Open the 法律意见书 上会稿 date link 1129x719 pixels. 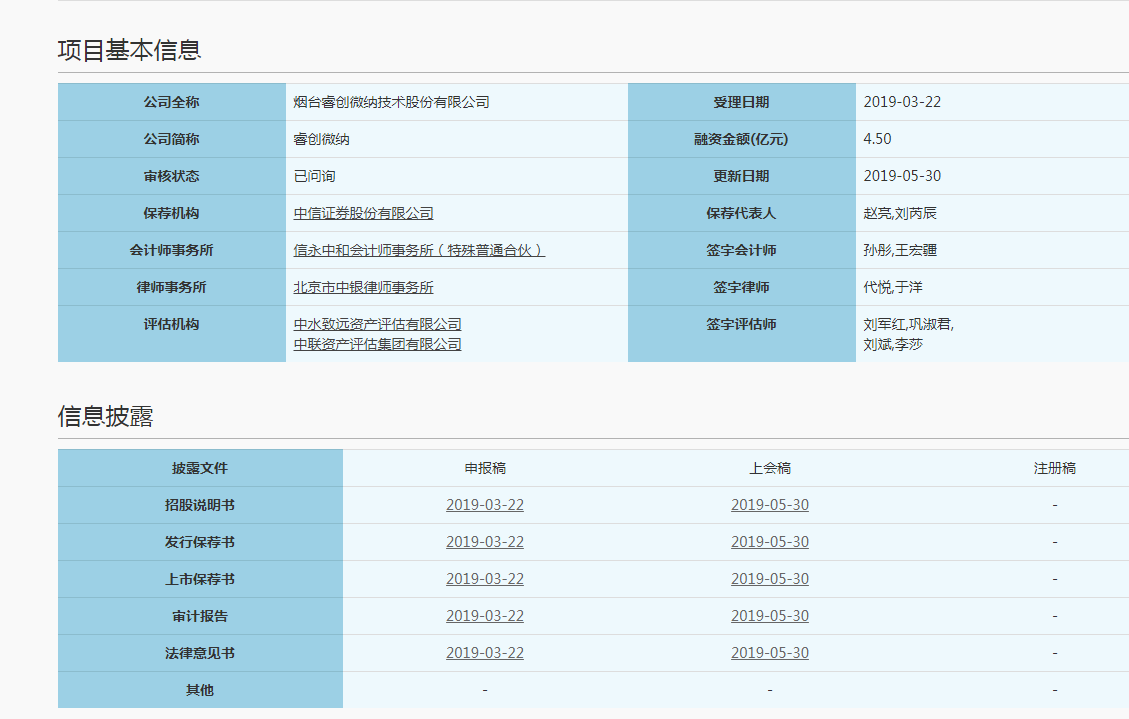pyautogui.click(x=769, y=653)
